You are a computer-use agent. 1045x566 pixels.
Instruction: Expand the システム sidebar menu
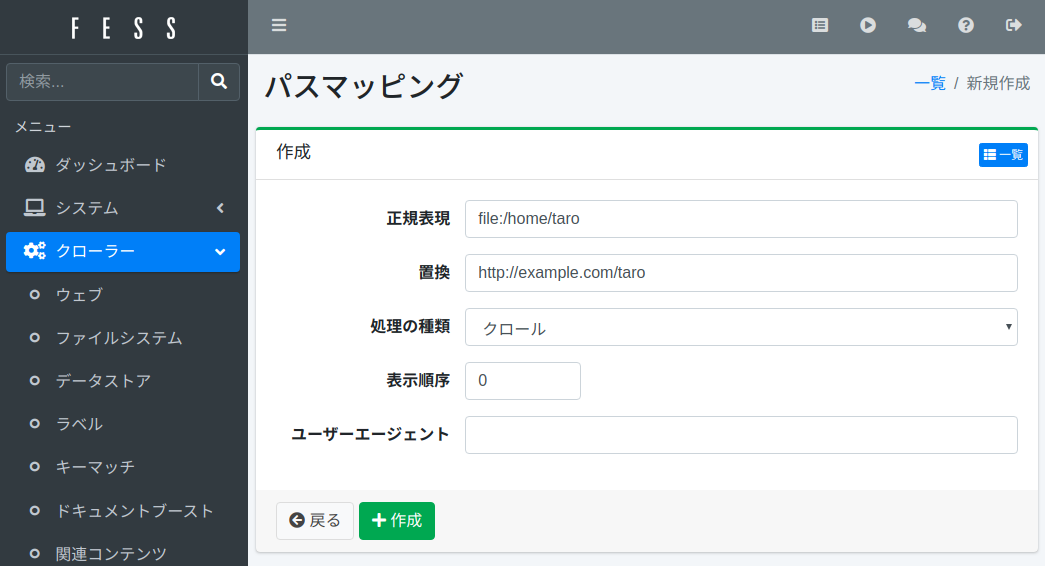pyautogui.click(x=123, y=208)
